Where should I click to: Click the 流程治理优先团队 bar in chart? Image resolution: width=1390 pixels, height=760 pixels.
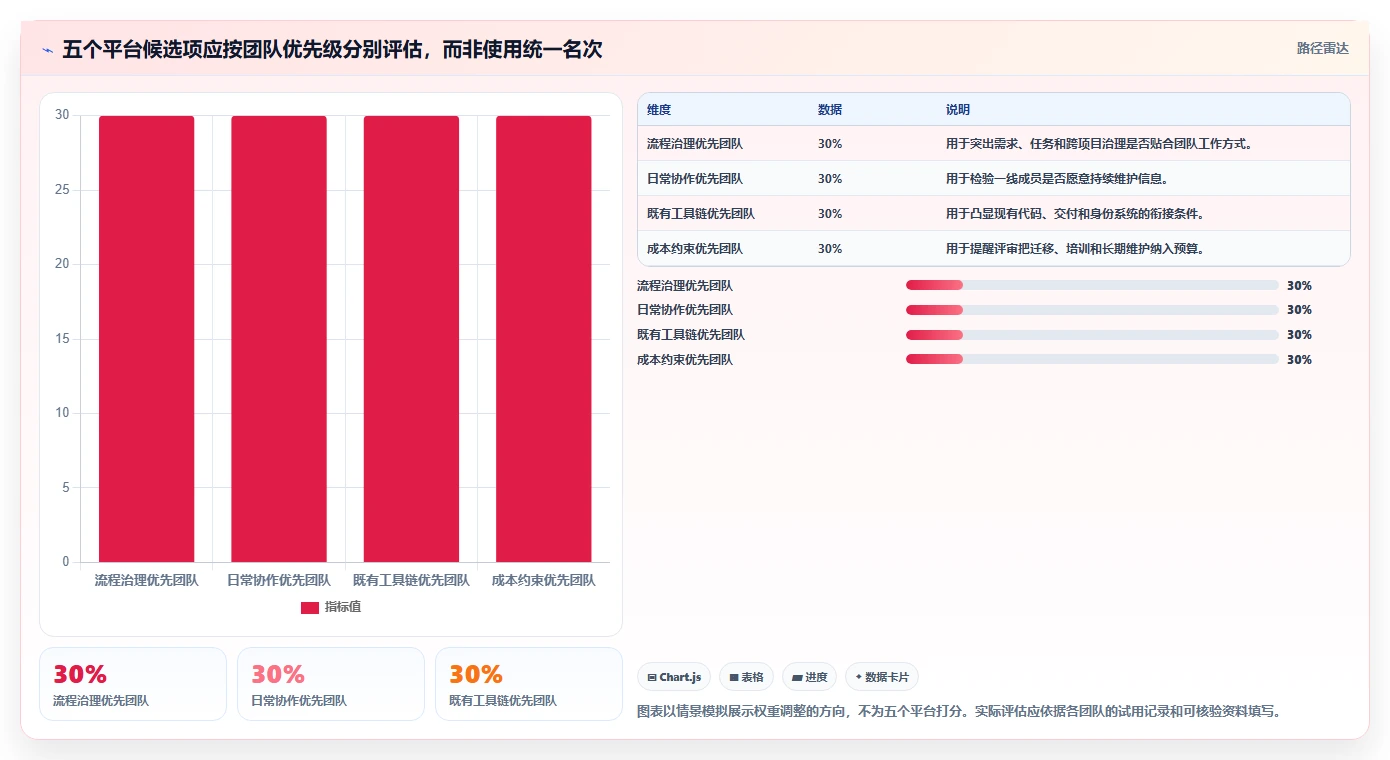click(x=146, y=339)
